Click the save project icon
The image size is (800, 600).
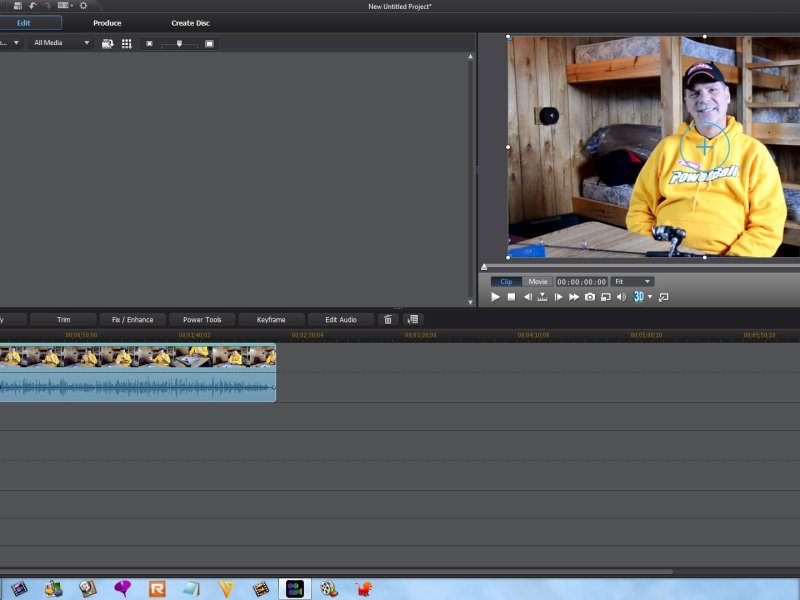point(18,6)
